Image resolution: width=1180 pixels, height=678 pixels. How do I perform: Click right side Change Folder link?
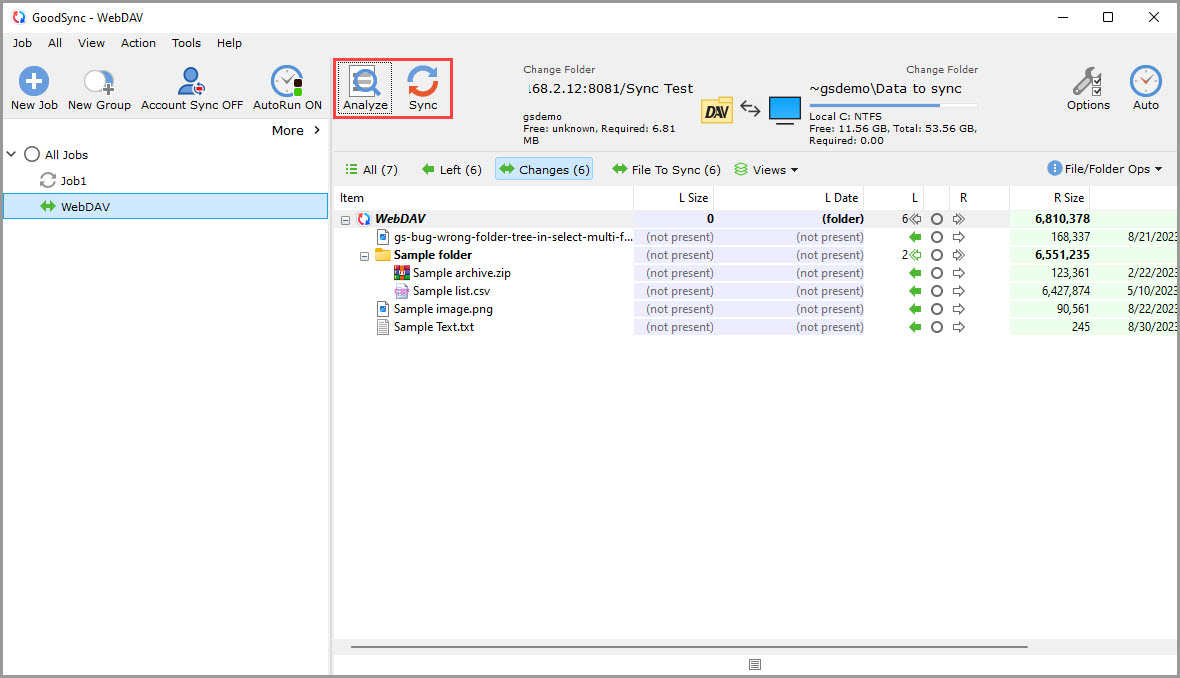click(x=942, y=69)
